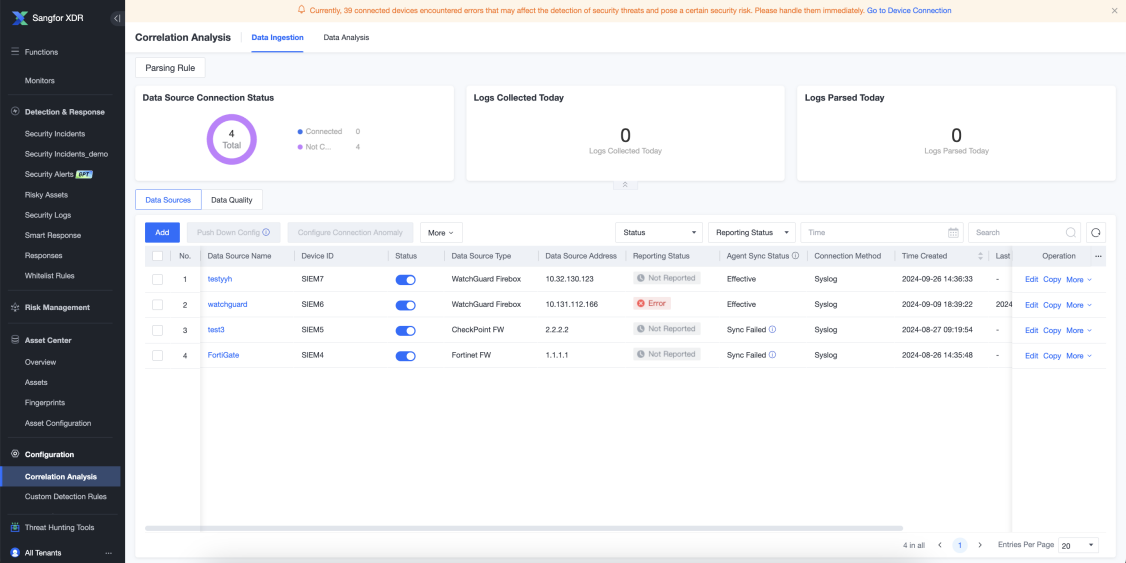1126x563 pixels.
Task: Collapse the sidebar with double-arrow icon
Action: tap(116, 18)
